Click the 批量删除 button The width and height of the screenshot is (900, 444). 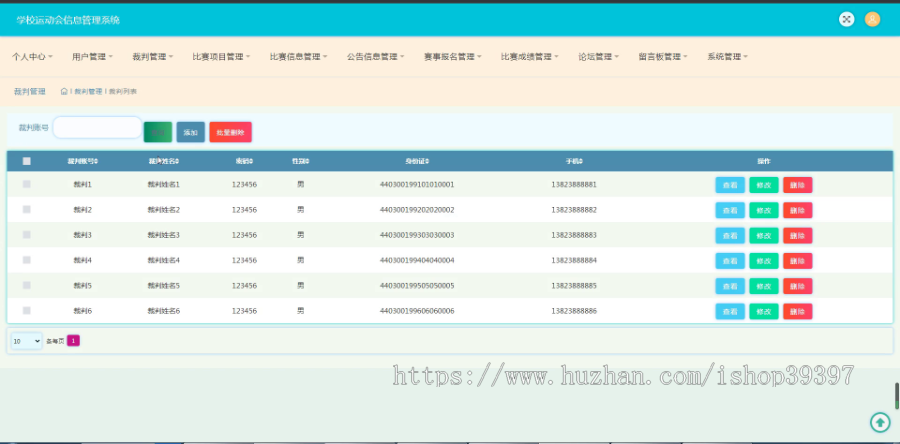pyautogui.click(x=230, y=132)
